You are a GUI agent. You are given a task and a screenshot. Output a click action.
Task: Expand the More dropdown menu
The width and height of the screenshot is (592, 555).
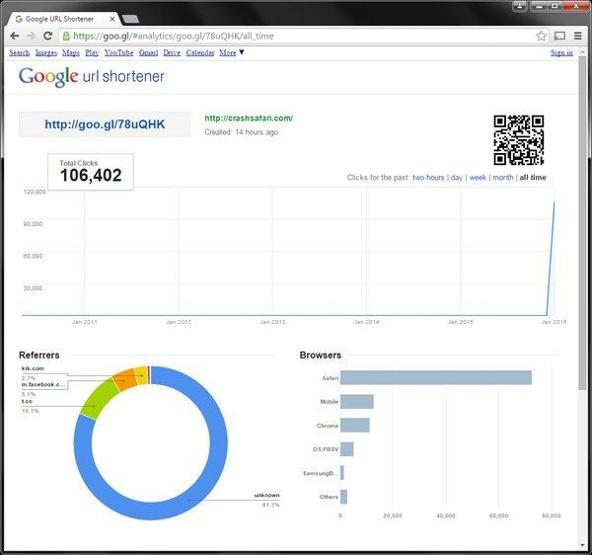pyautogui.click(x=231, y=52)
